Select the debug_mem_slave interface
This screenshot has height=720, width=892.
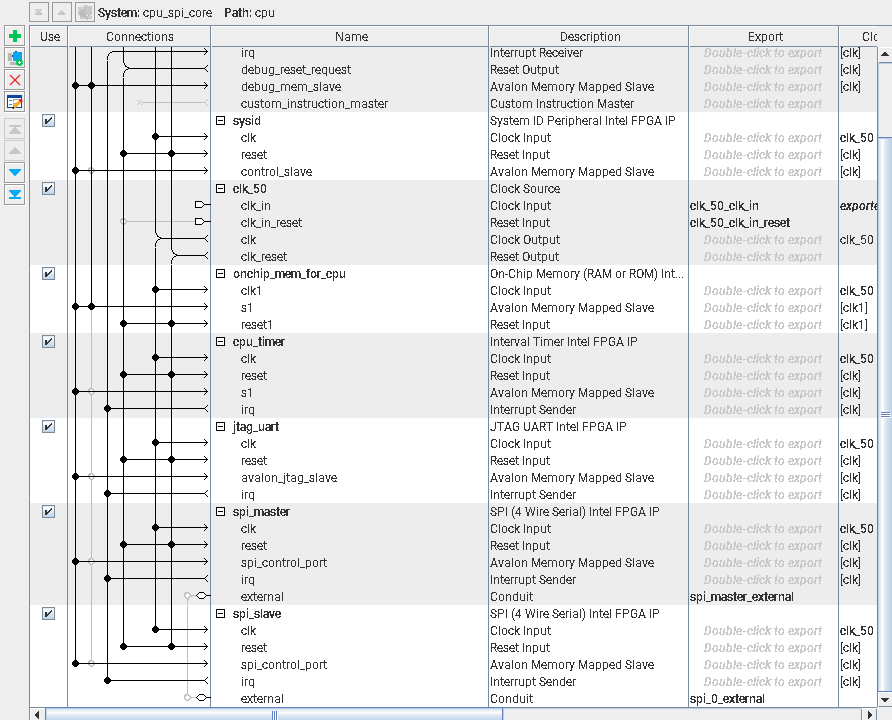291,87
